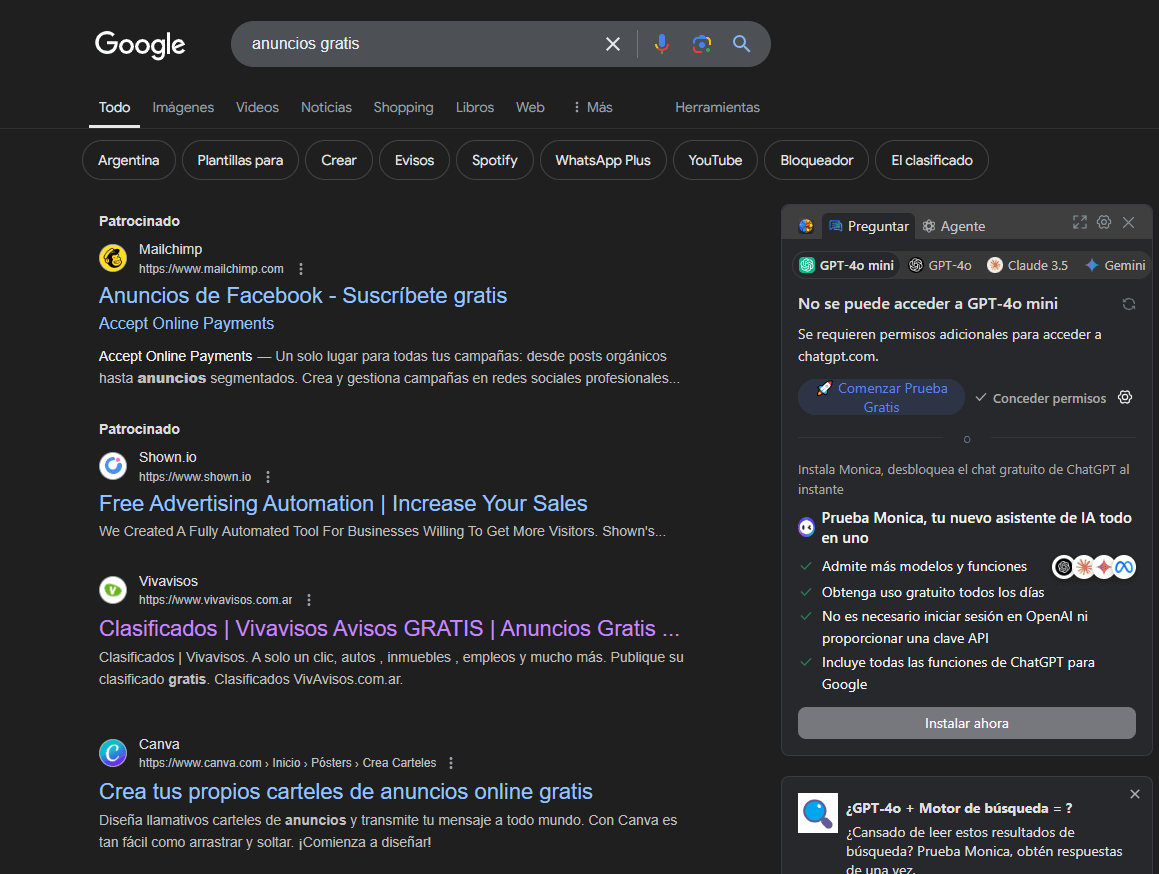Filter by Bloqueador chip
Viewport: 1159px width, 874px height.
(x=817, y=160)
